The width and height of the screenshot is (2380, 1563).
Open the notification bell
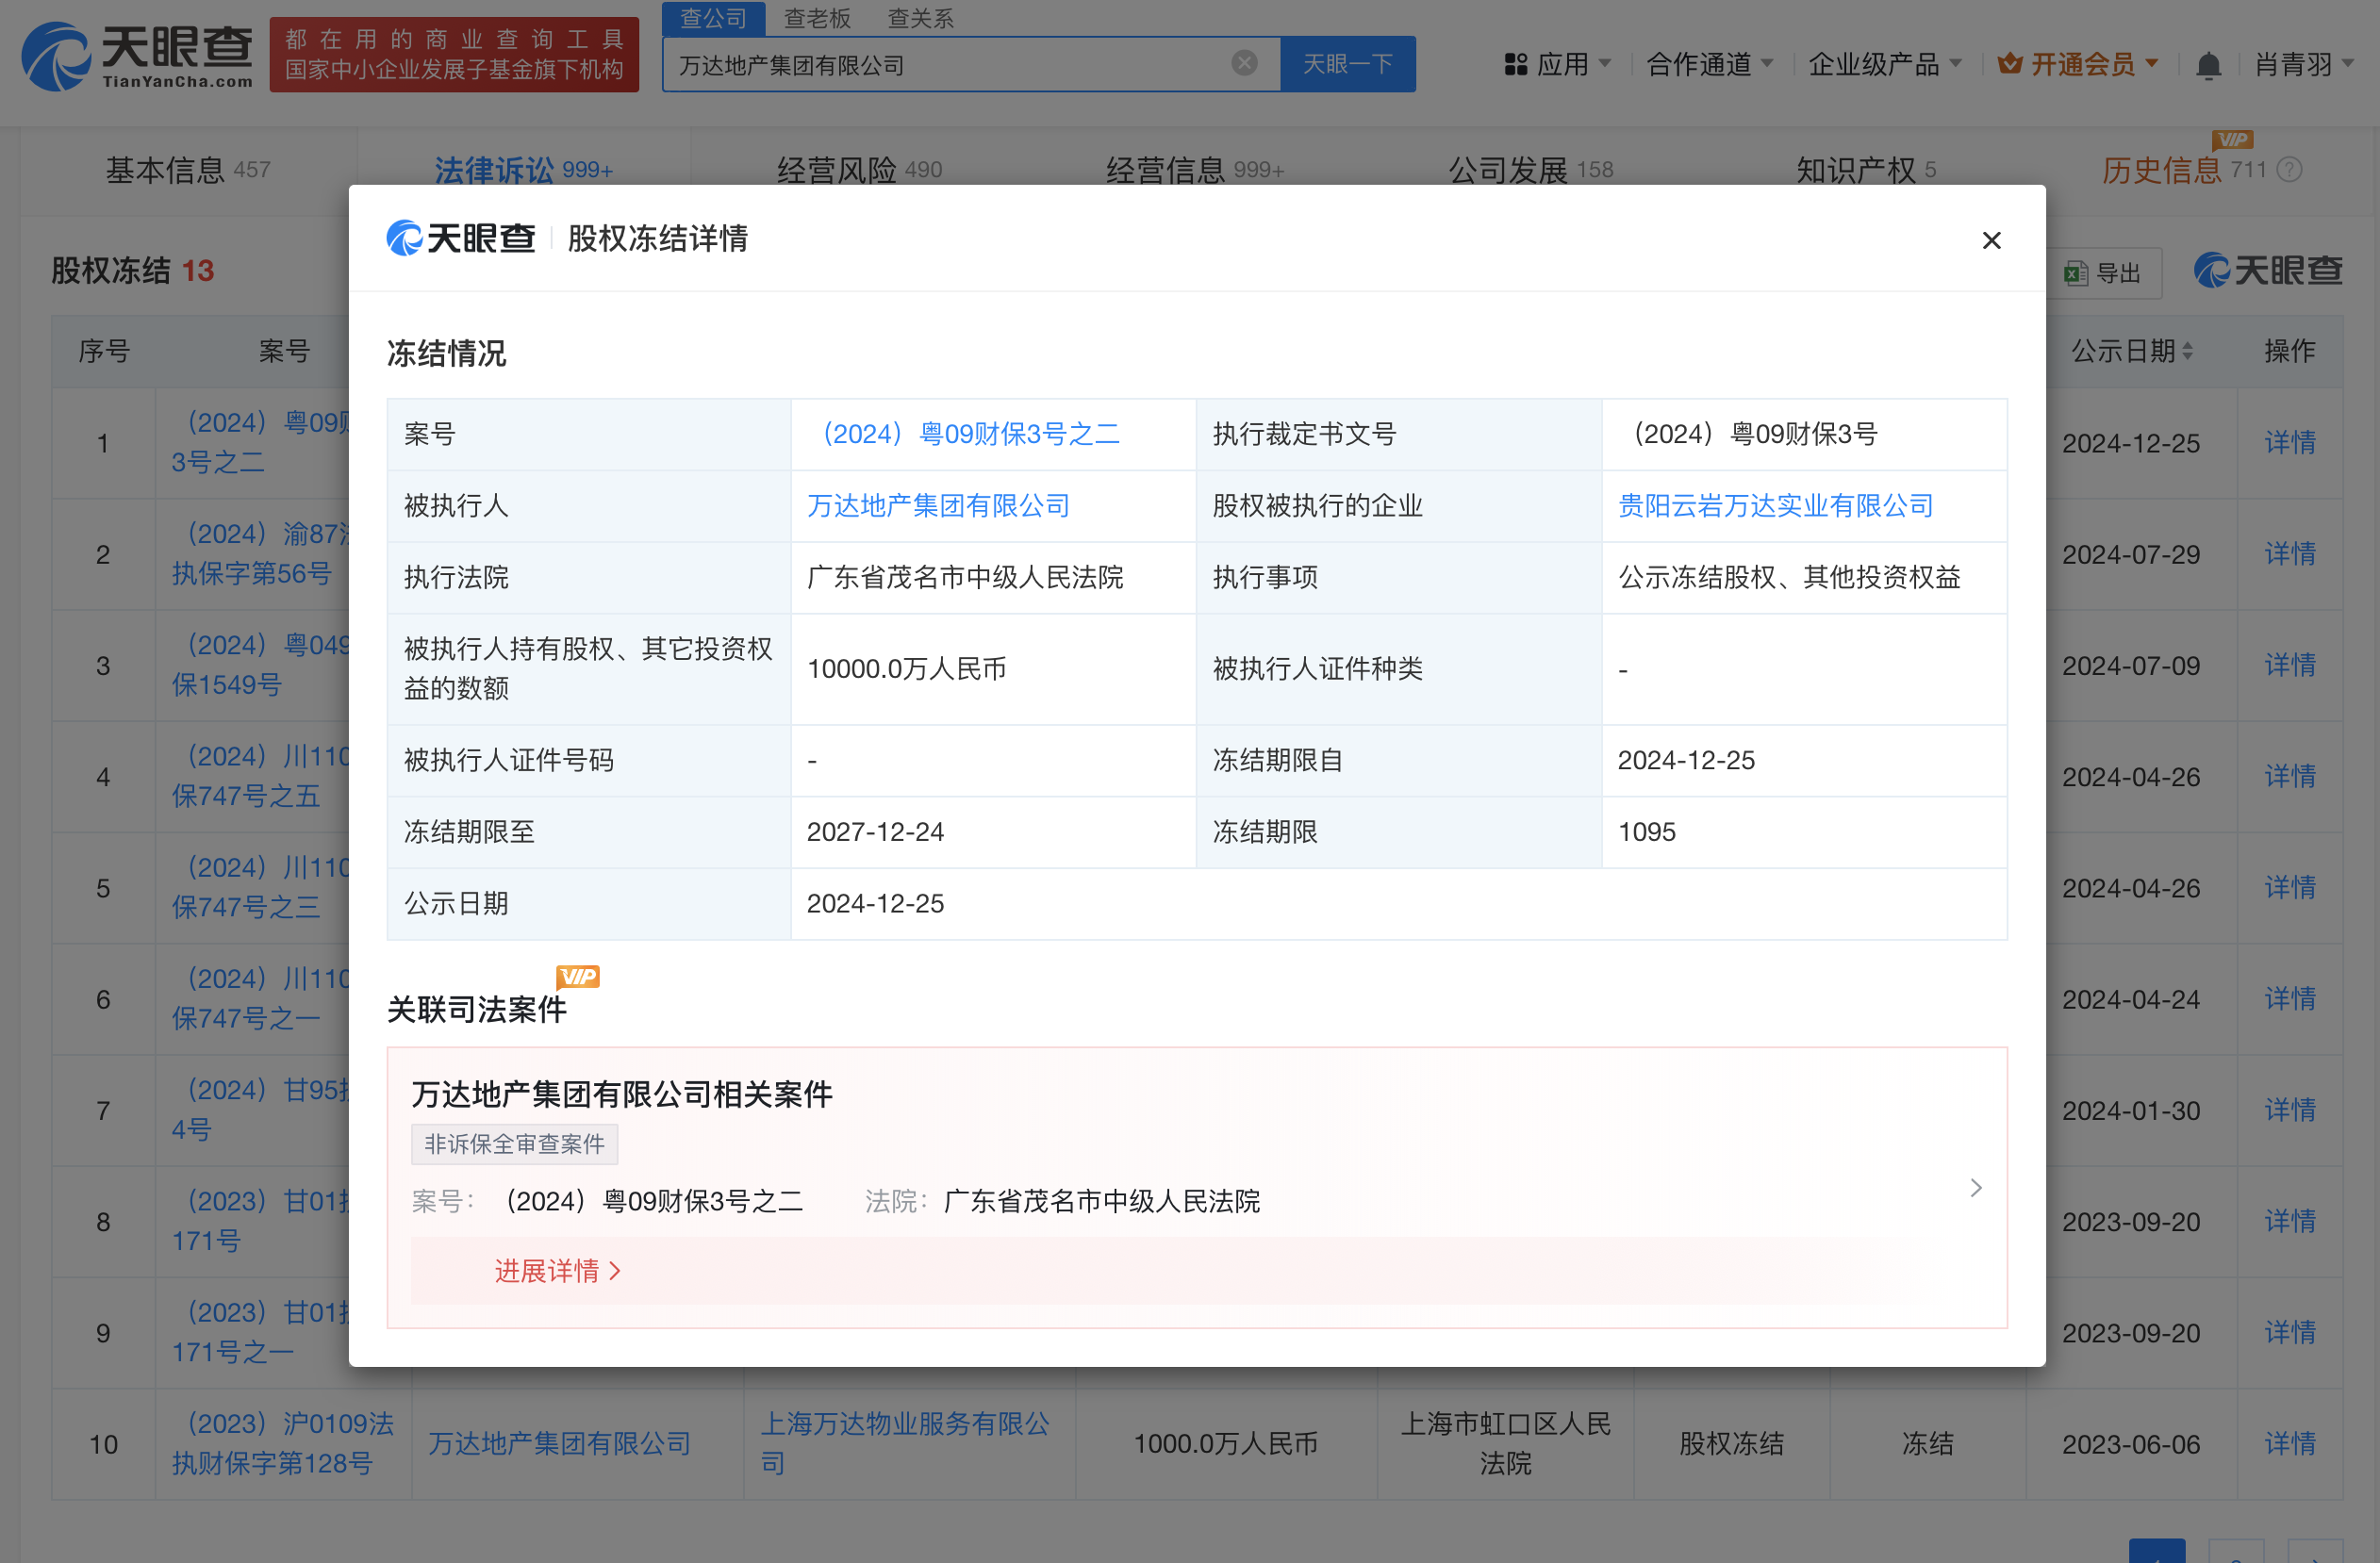coord(2208,65)
